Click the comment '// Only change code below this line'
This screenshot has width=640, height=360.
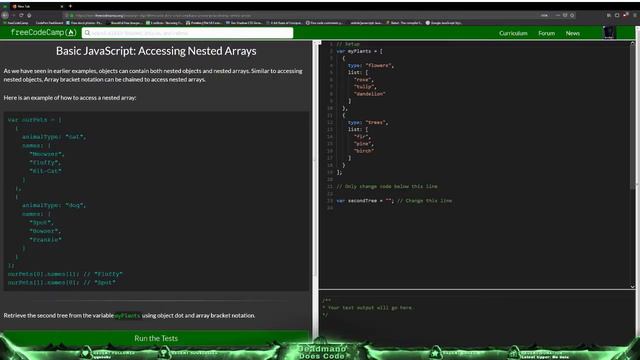coord(387,187)
